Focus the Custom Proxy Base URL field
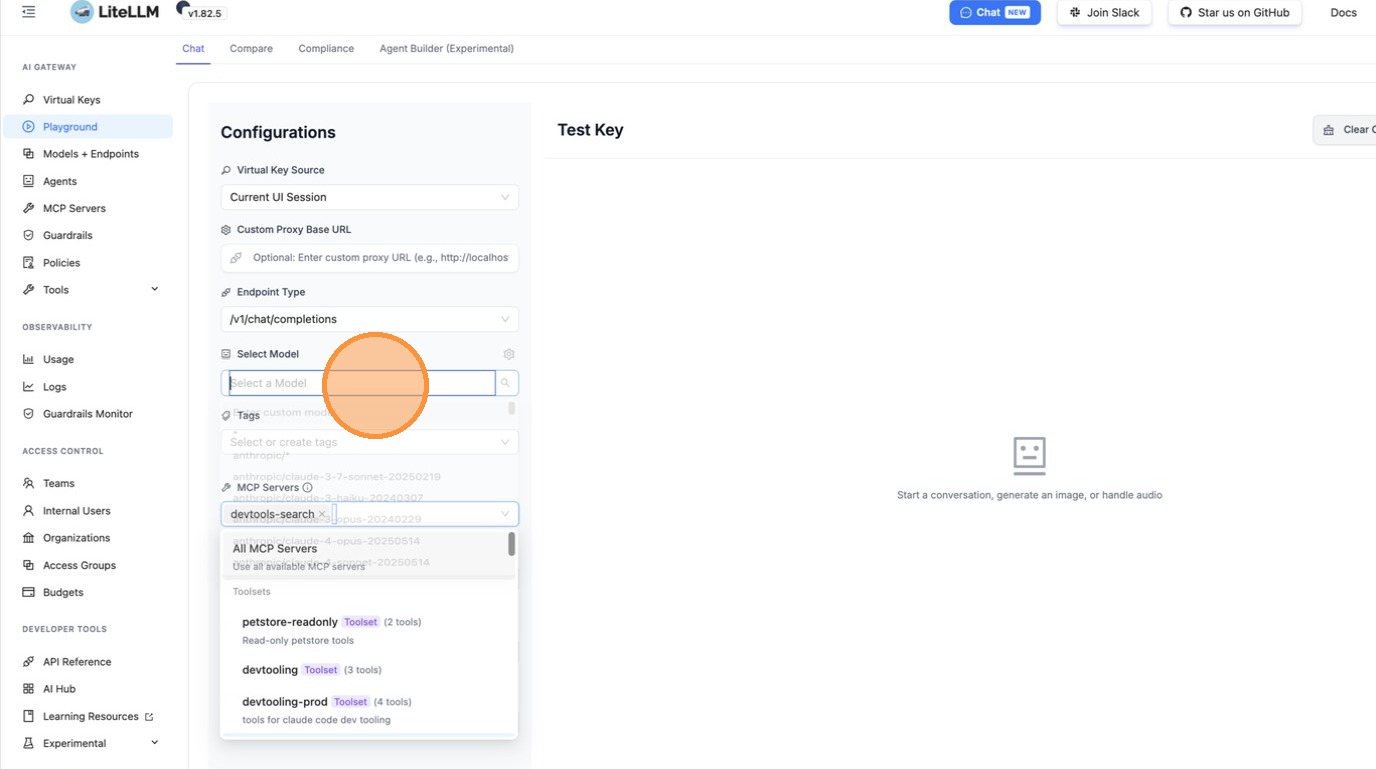1376x769 pixels. point(370,257)
